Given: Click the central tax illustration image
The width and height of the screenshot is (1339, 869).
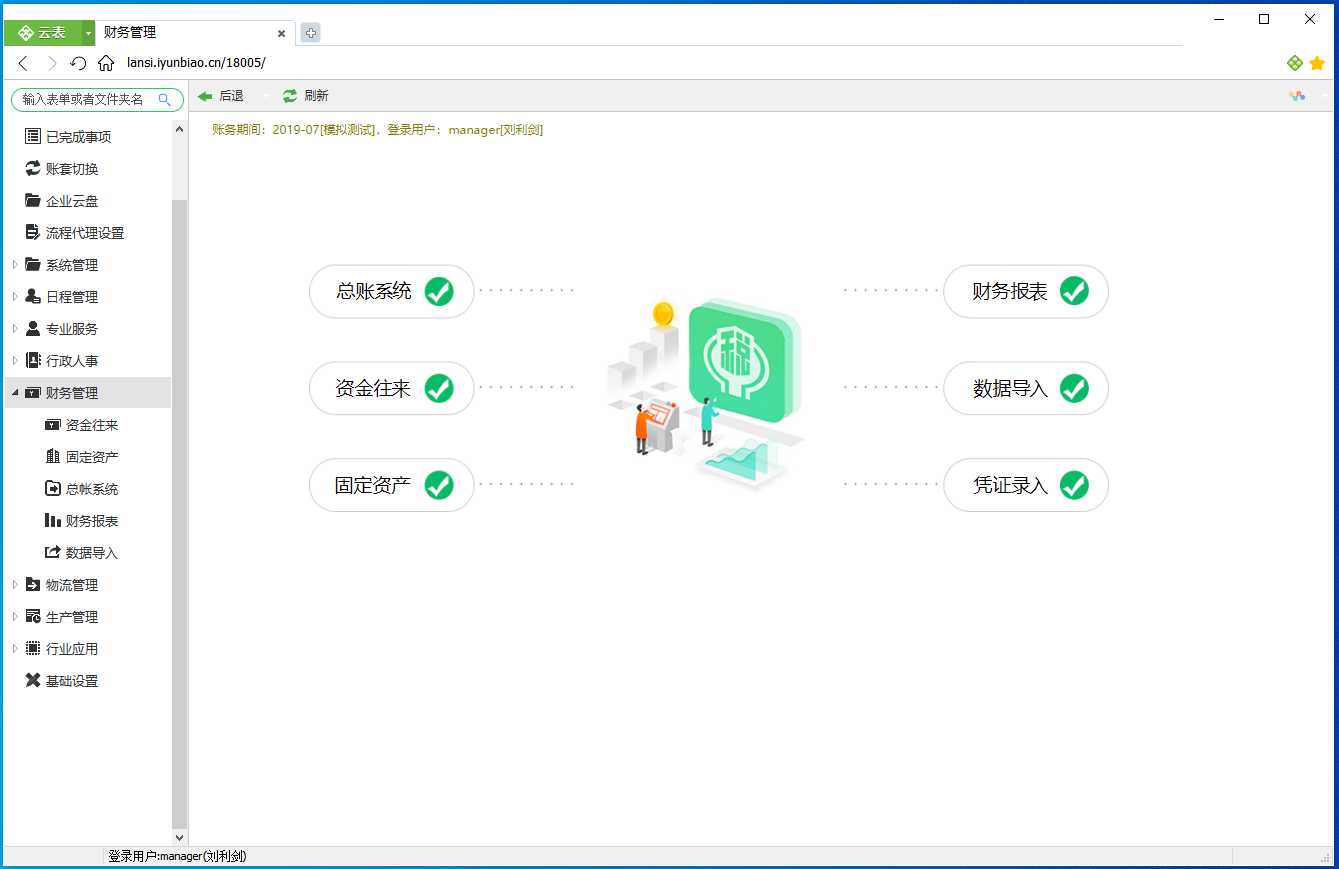Looking at the screenshot, I should point(707,394).
